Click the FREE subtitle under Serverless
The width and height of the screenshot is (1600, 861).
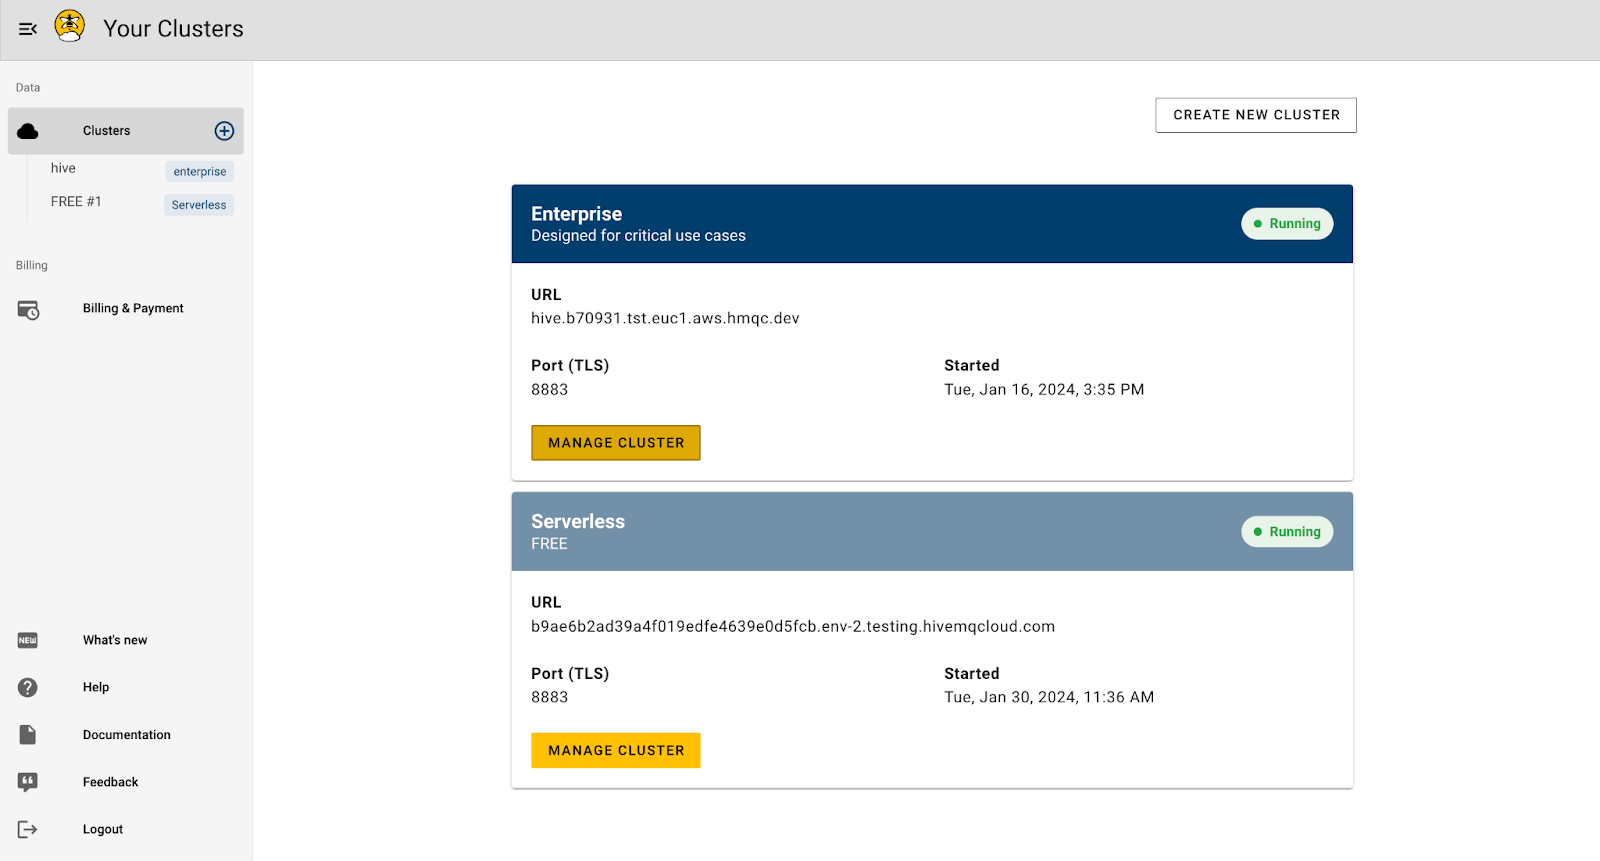549,544
